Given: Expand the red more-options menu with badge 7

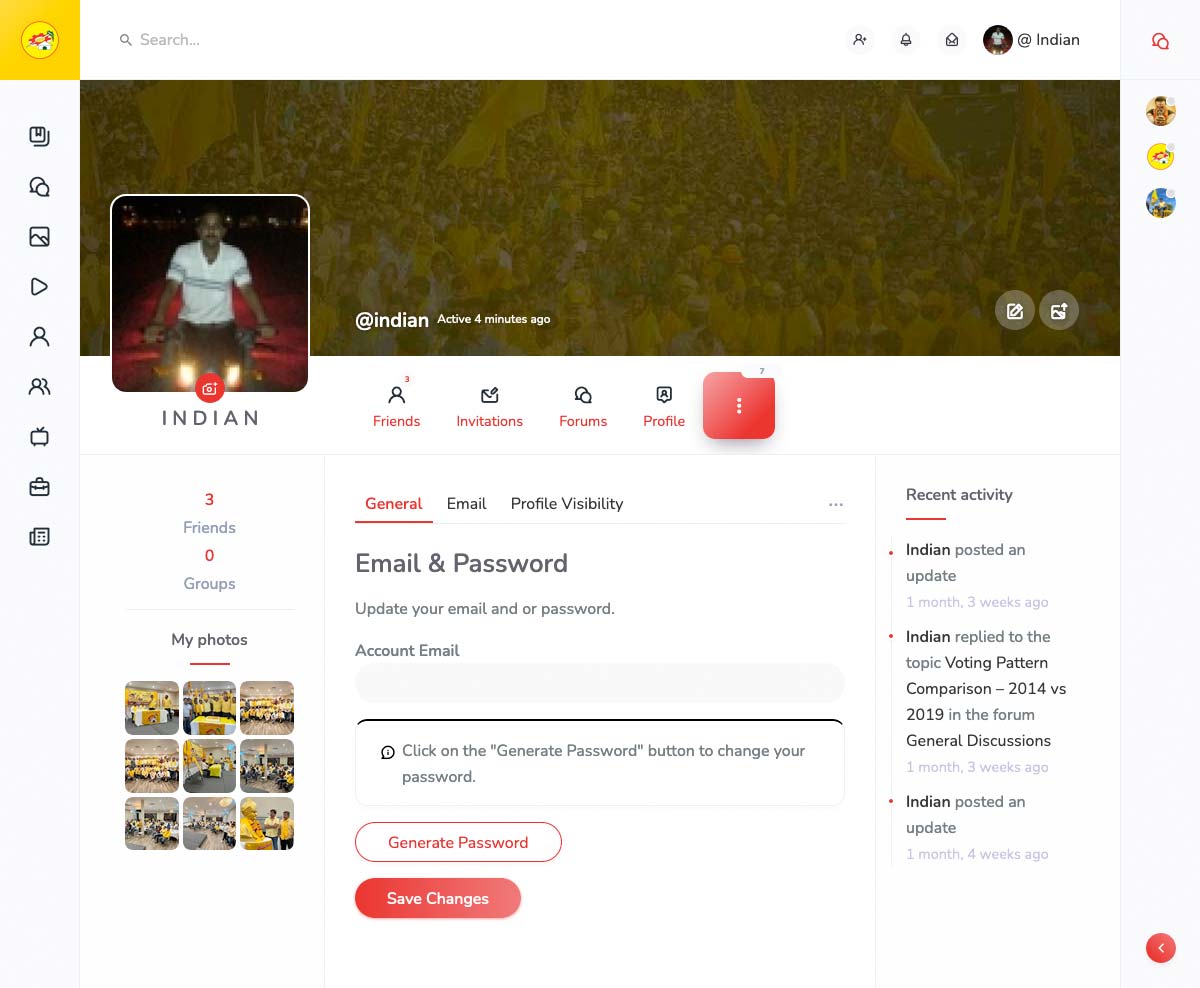Looking at the screenshot, I should click(x=739, y=405).
